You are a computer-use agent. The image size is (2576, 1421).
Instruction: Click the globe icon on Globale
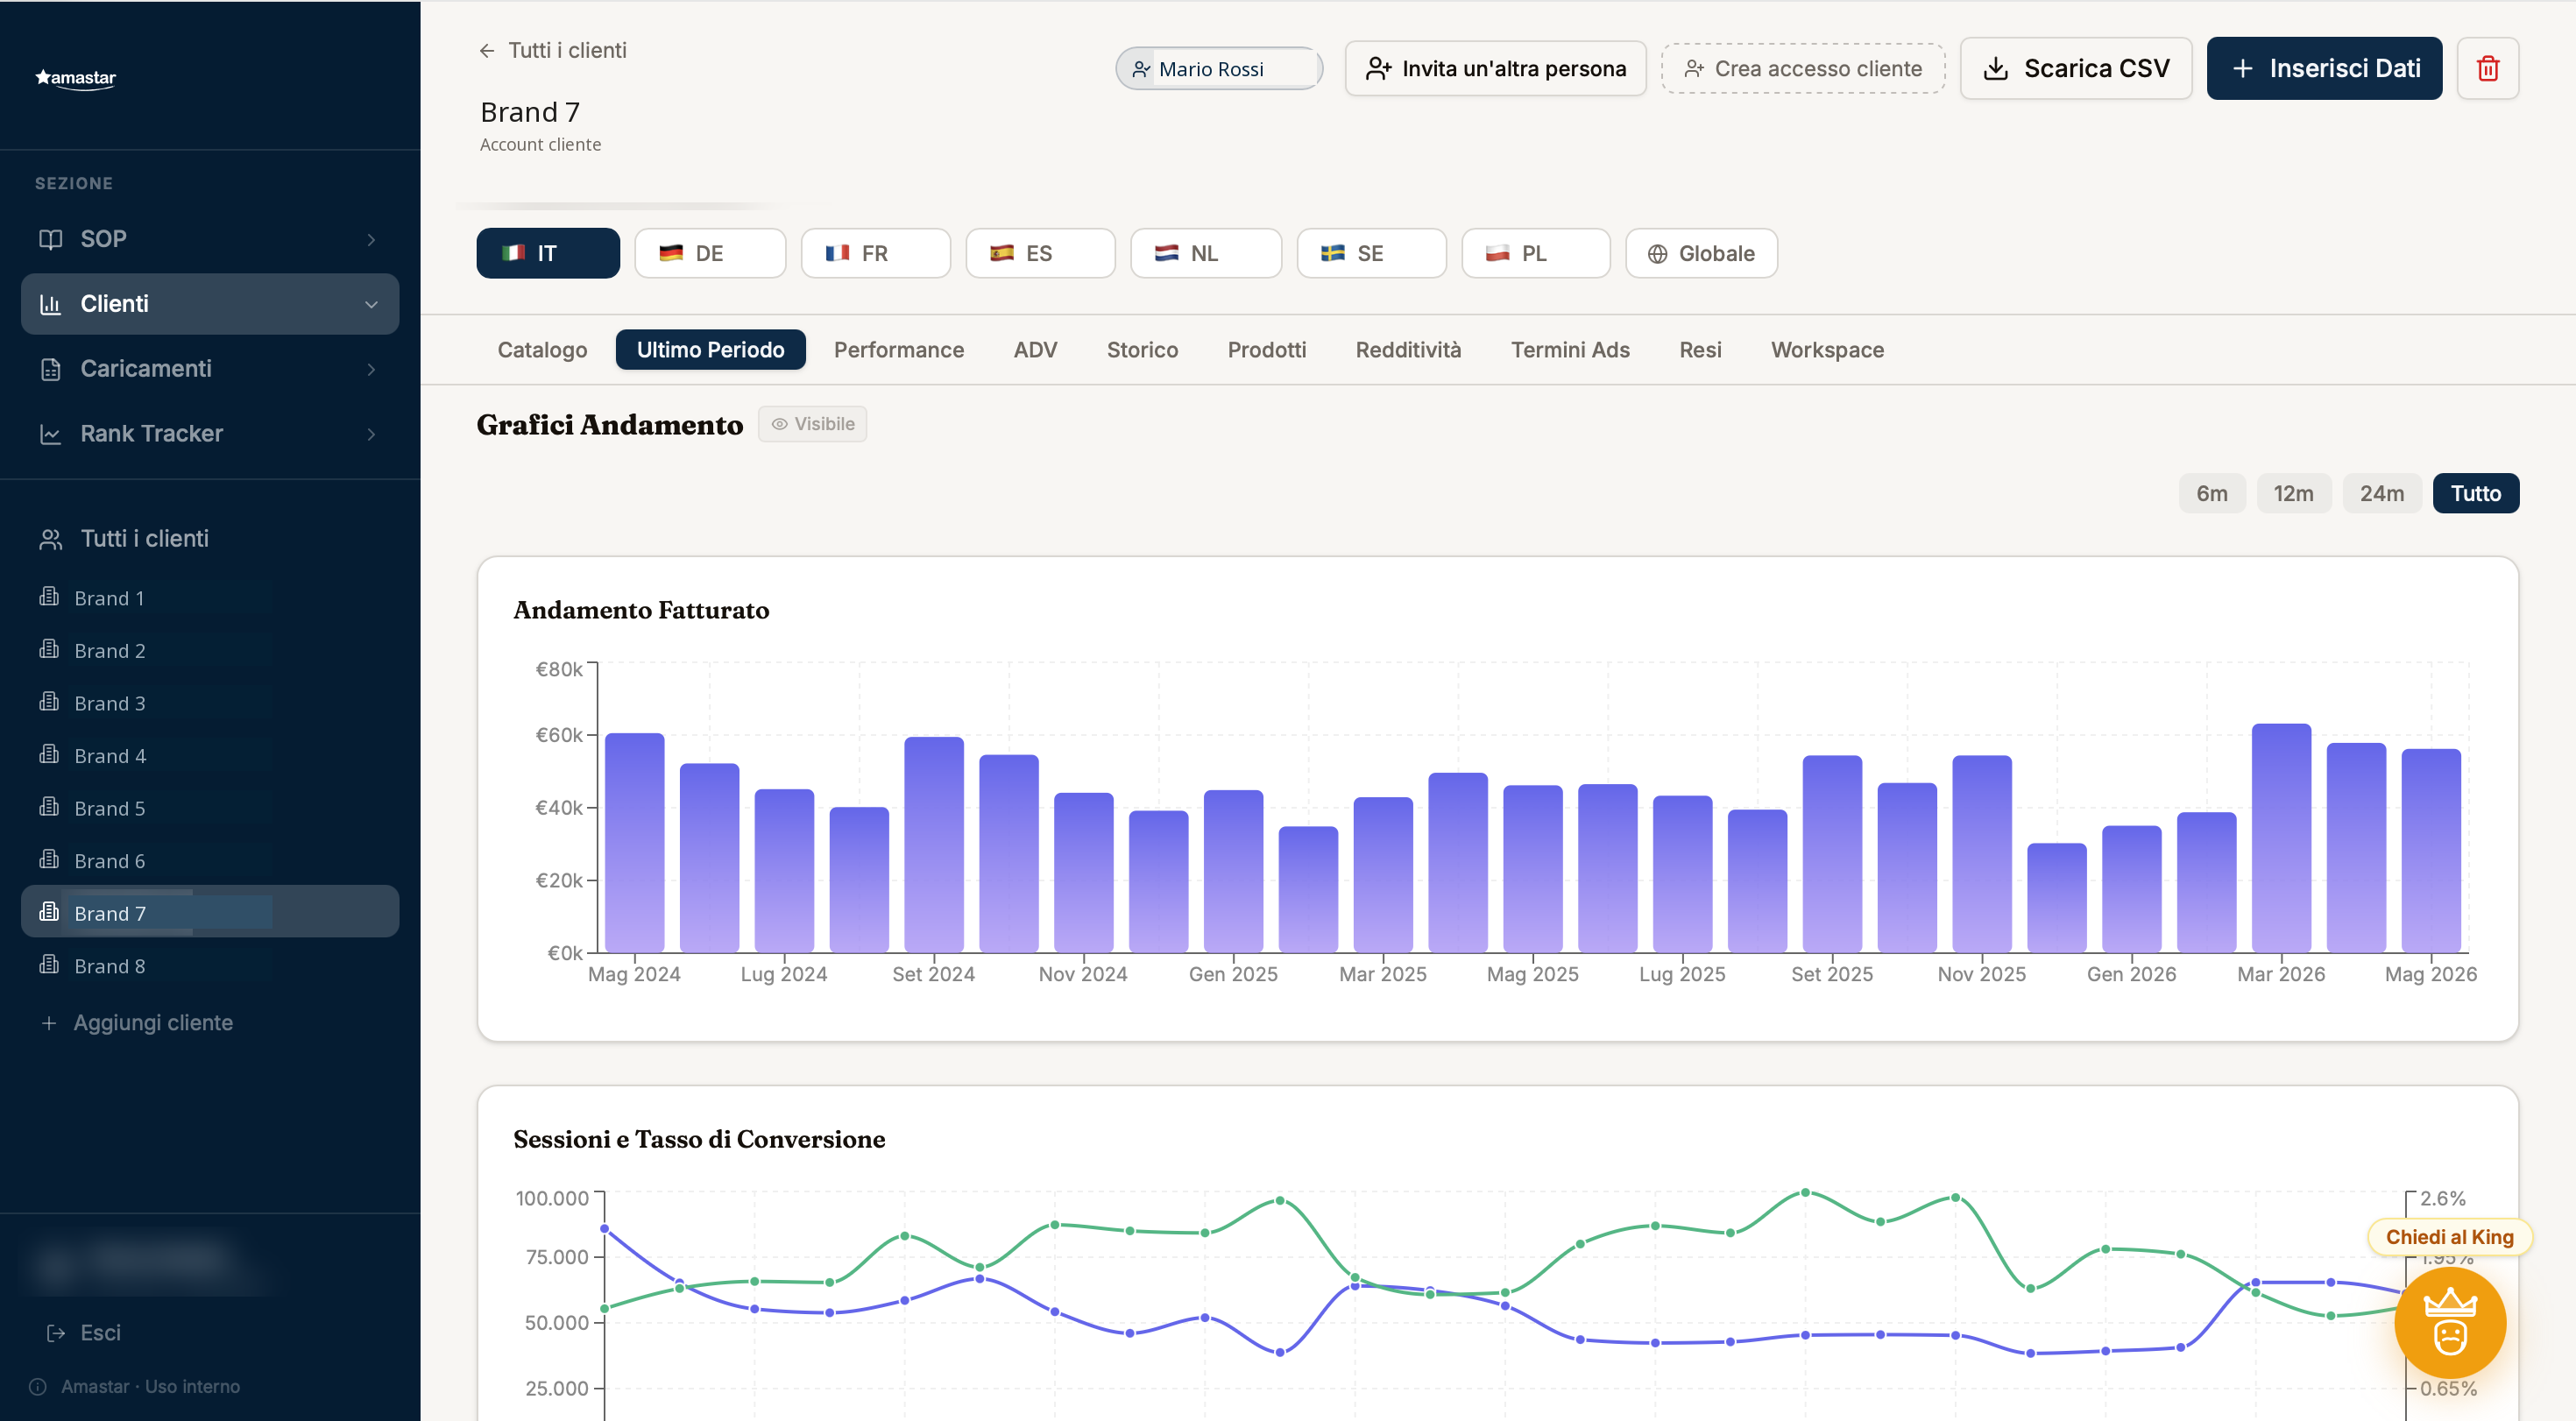click(1657, 254)
